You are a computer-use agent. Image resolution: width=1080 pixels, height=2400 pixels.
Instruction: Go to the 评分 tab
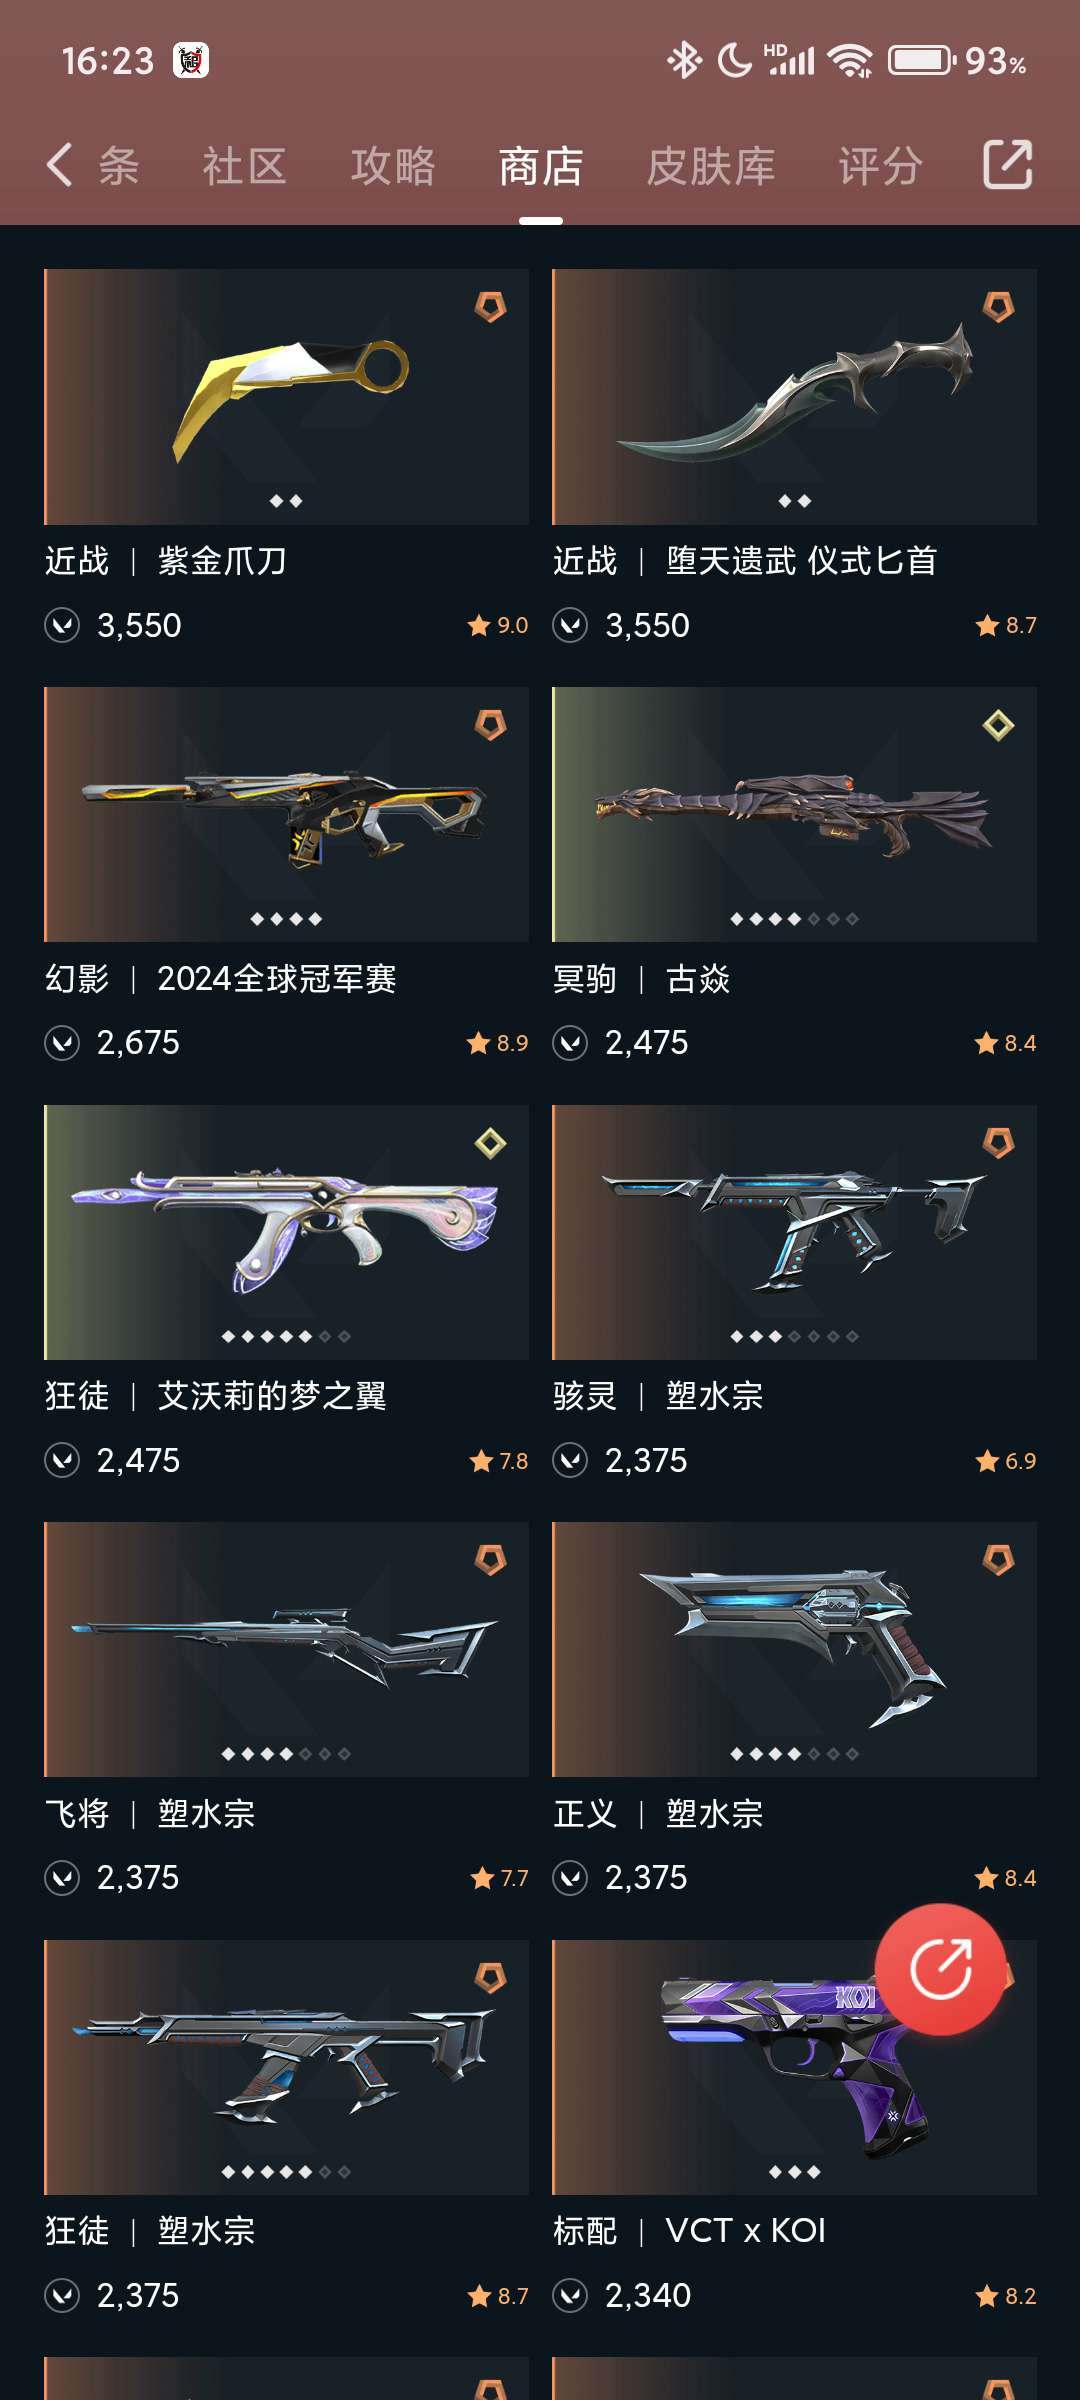(x=880, y=166)
